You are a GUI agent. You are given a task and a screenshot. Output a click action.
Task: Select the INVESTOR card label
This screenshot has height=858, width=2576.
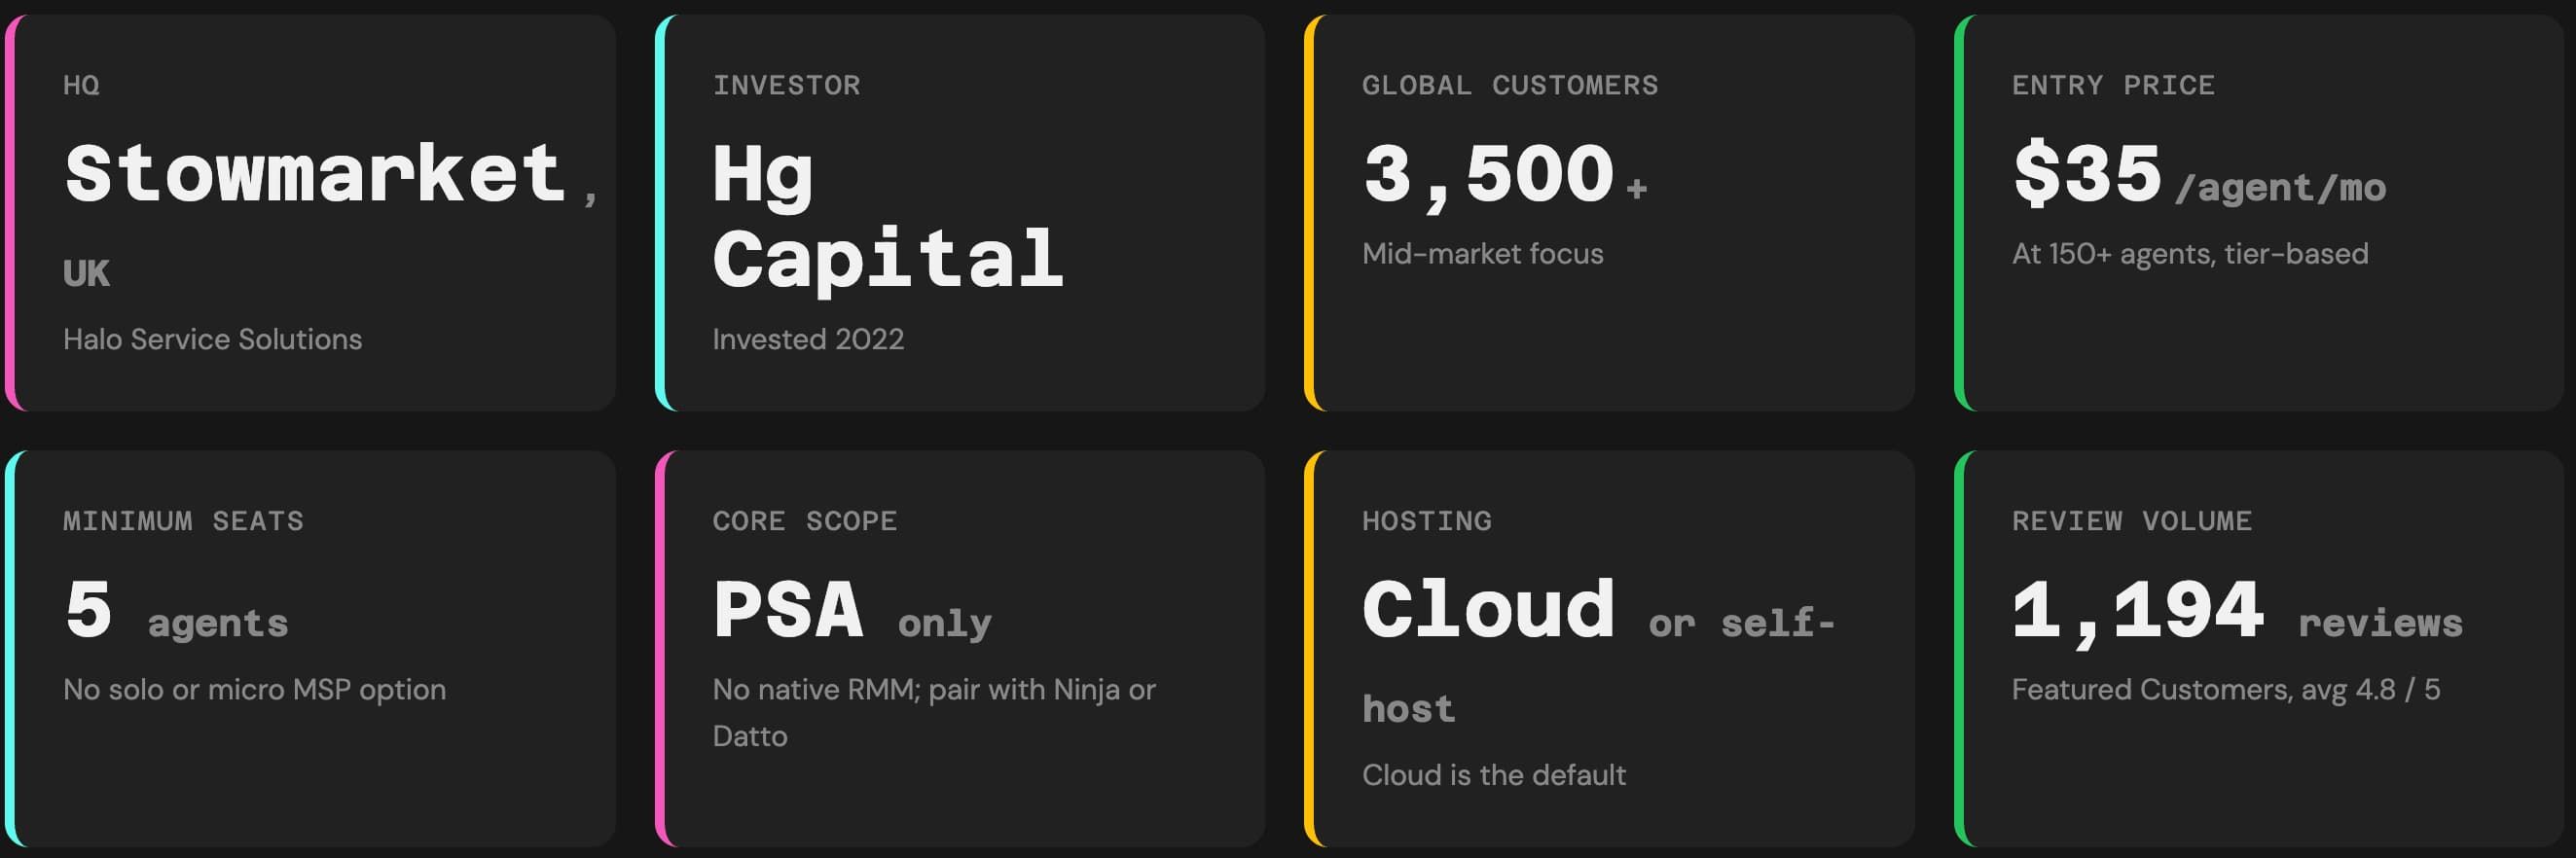pyautogui.click(x=786, y=86)
